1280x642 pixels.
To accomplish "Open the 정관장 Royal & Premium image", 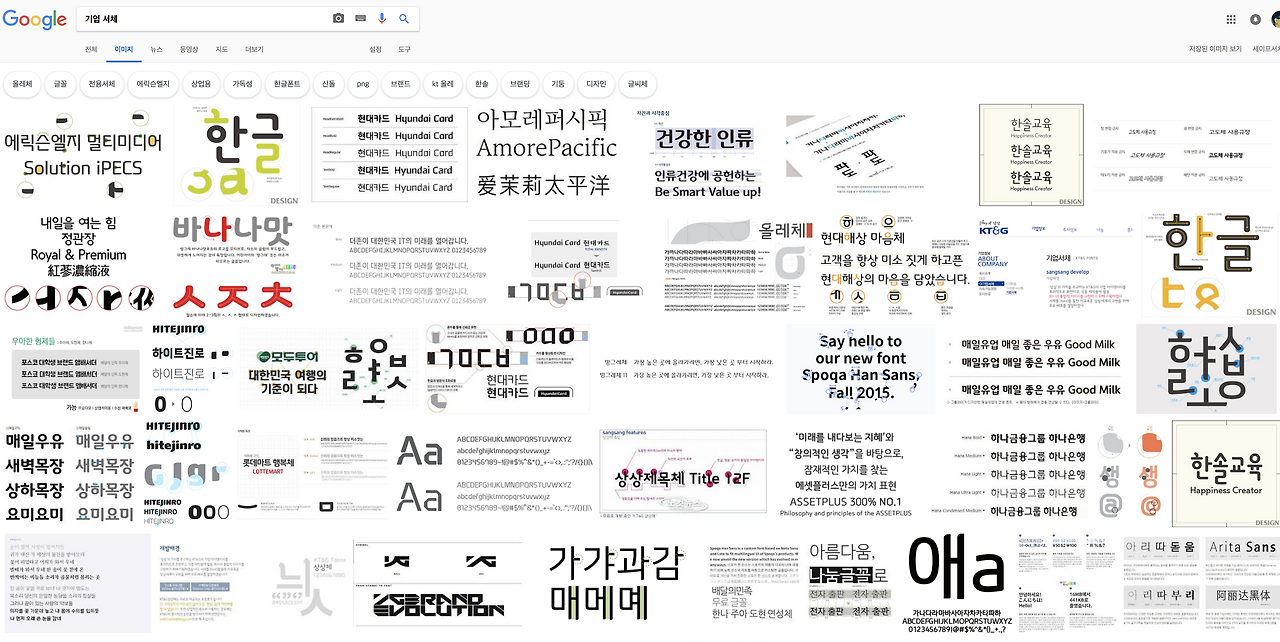I will pos(83,262).
